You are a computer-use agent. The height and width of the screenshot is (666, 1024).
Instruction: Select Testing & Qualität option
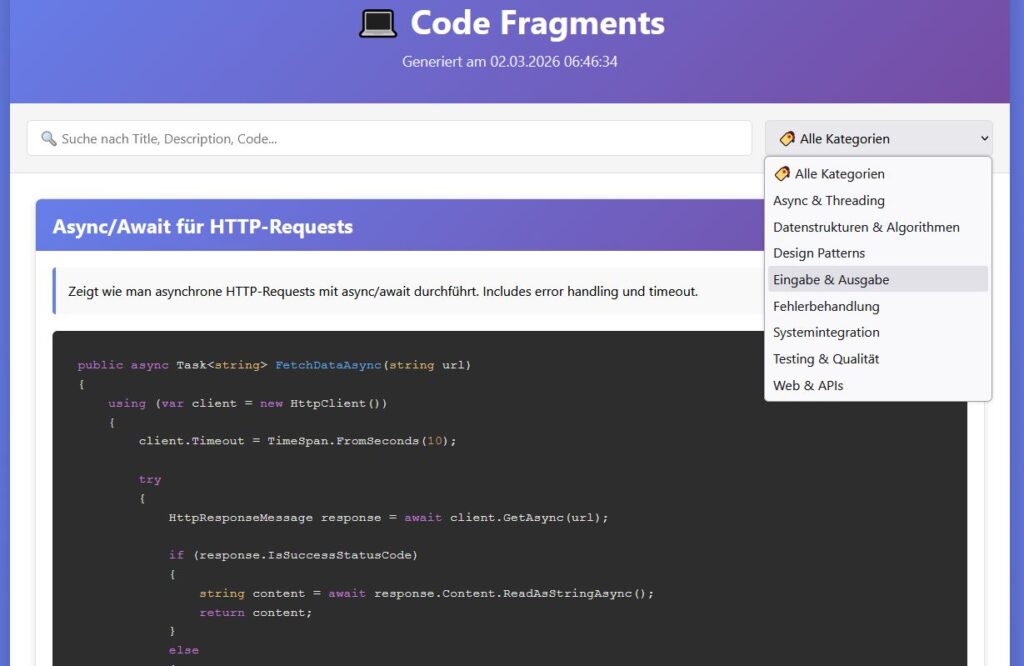(826, 359)
